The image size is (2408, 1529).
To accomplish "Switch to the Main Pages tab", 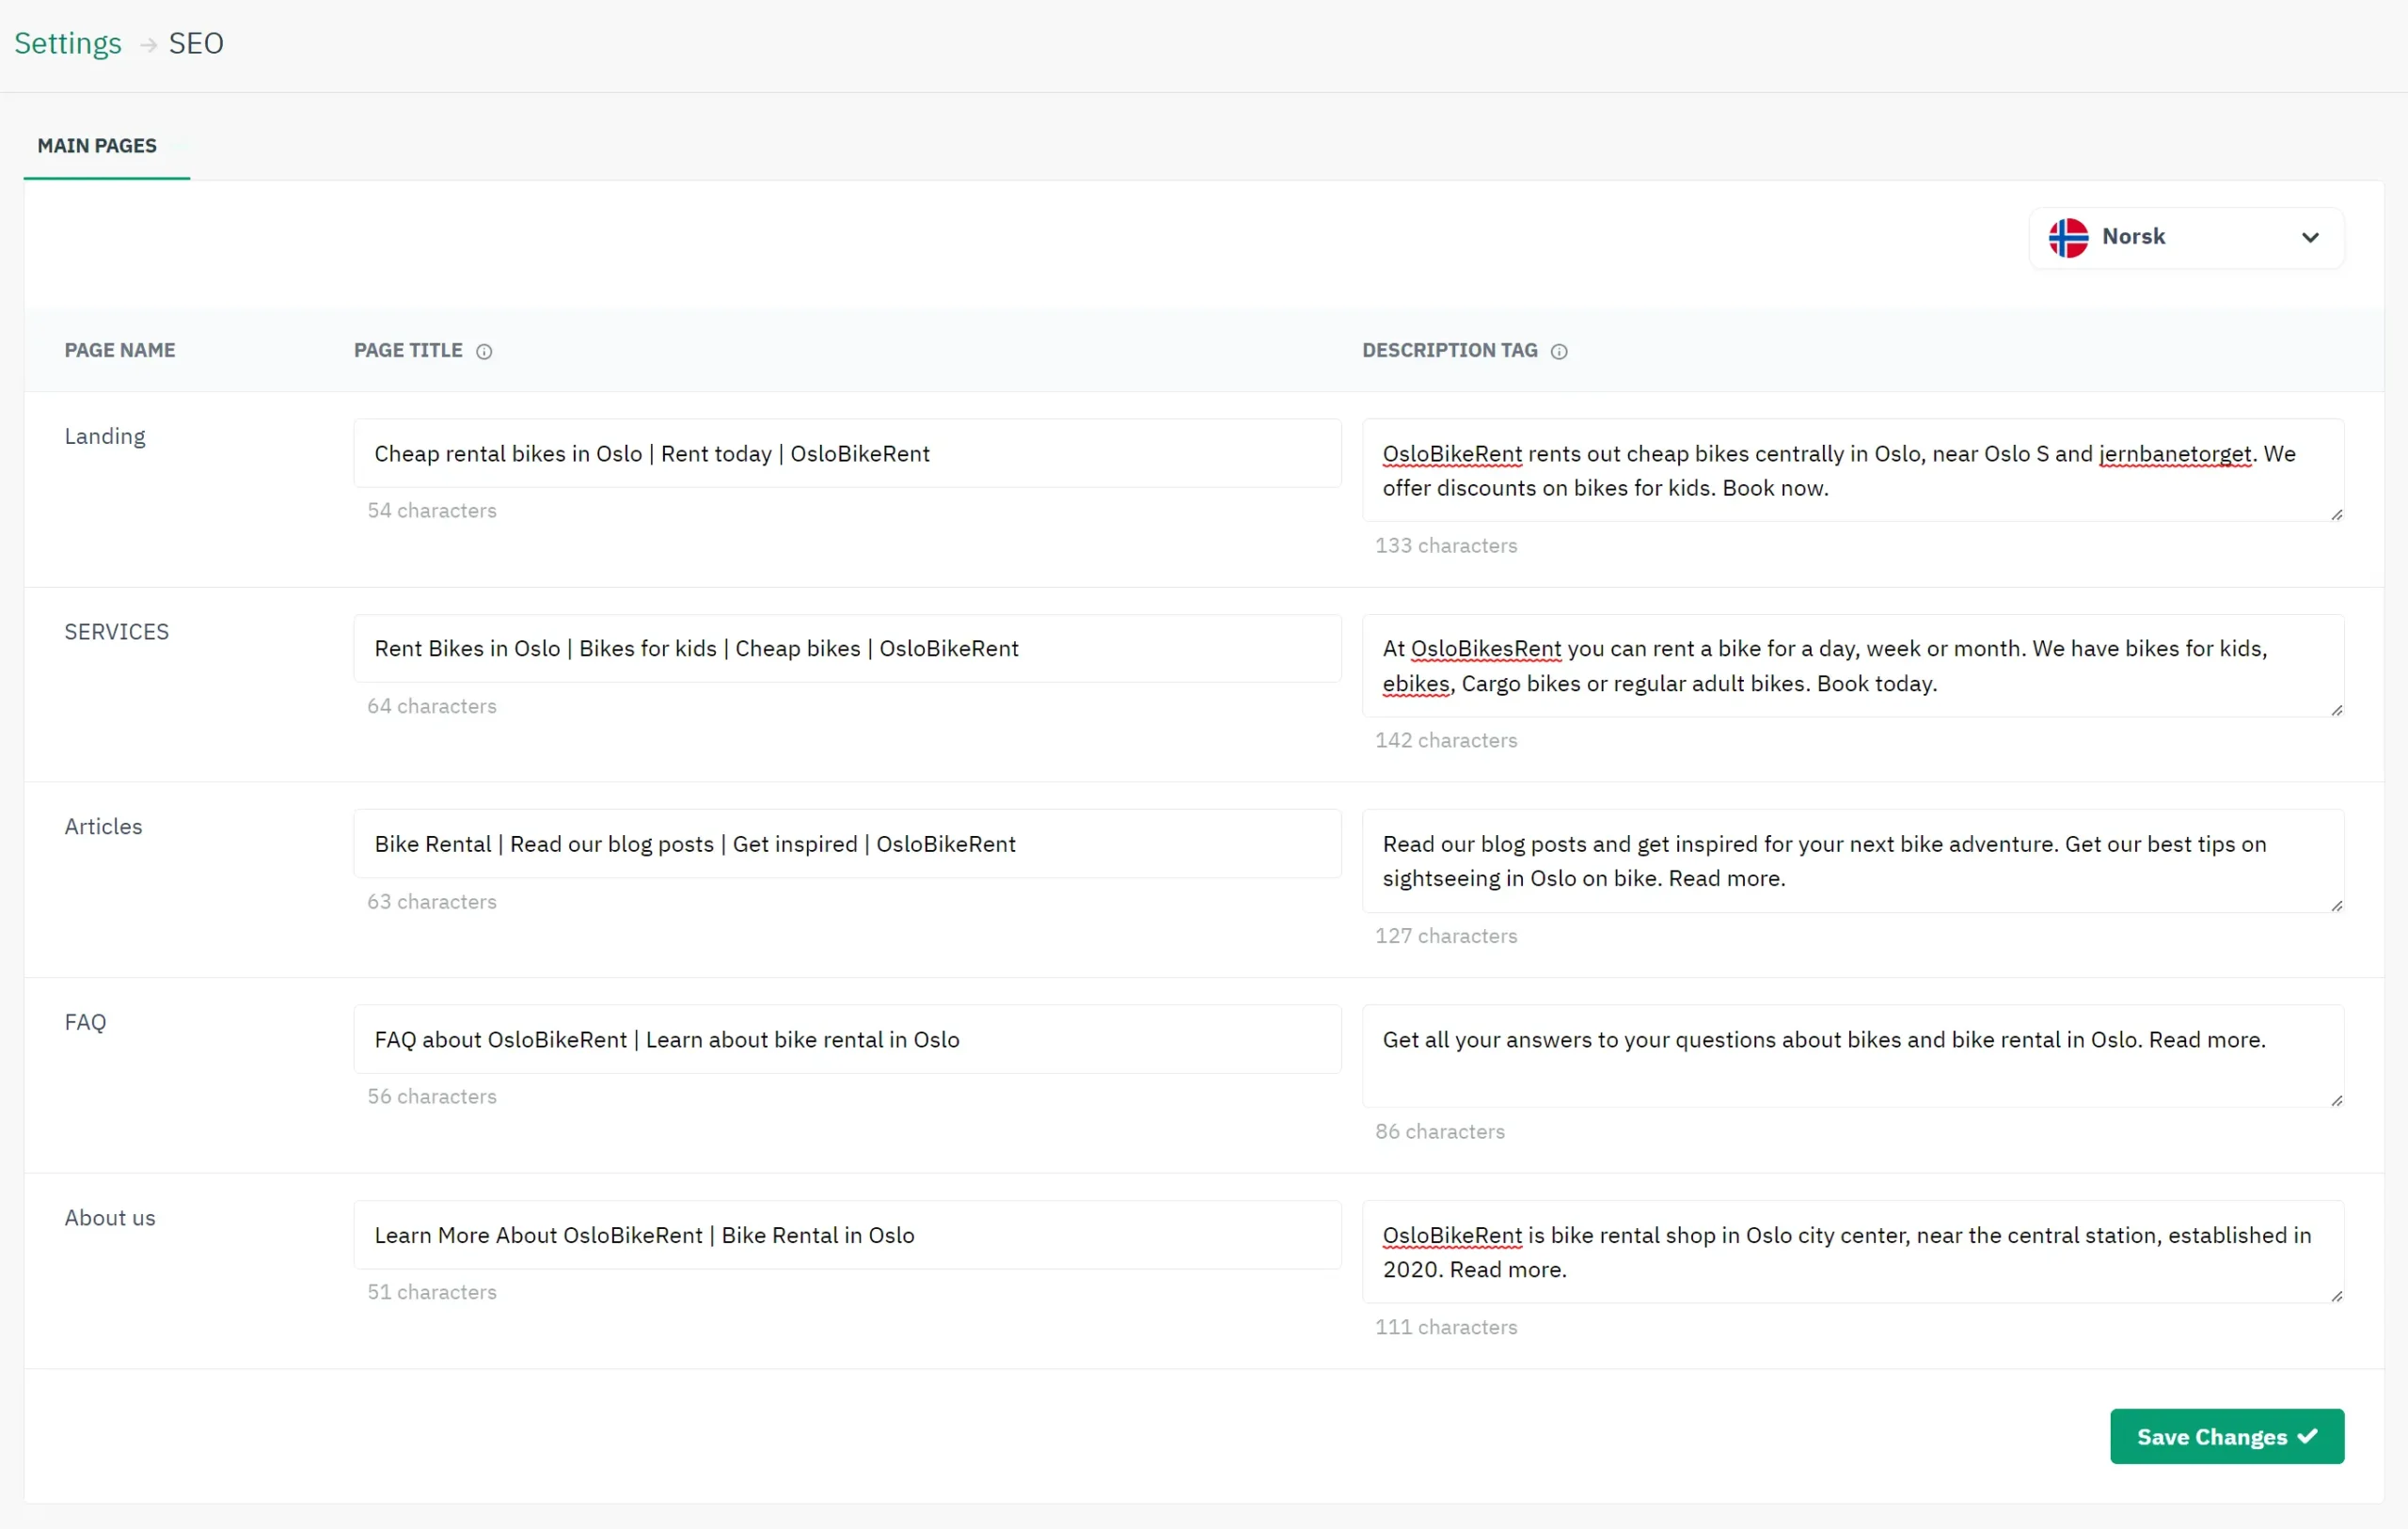I will pyautogui.click(x=97, y=146).
